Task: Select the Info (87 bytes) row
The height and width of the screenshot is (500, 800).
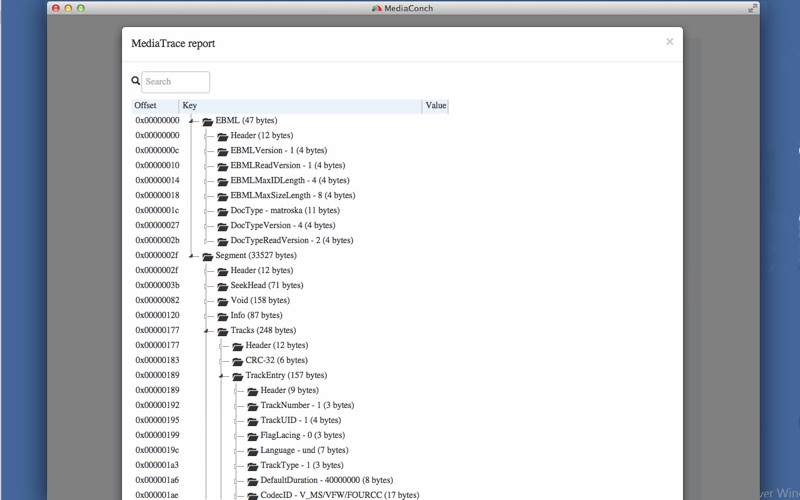Action: [x=256, y=315]
